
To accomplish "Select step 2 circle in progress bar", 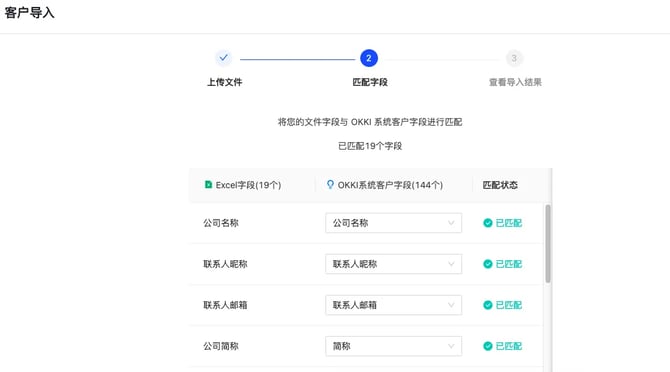I will (x=369, y=58).
